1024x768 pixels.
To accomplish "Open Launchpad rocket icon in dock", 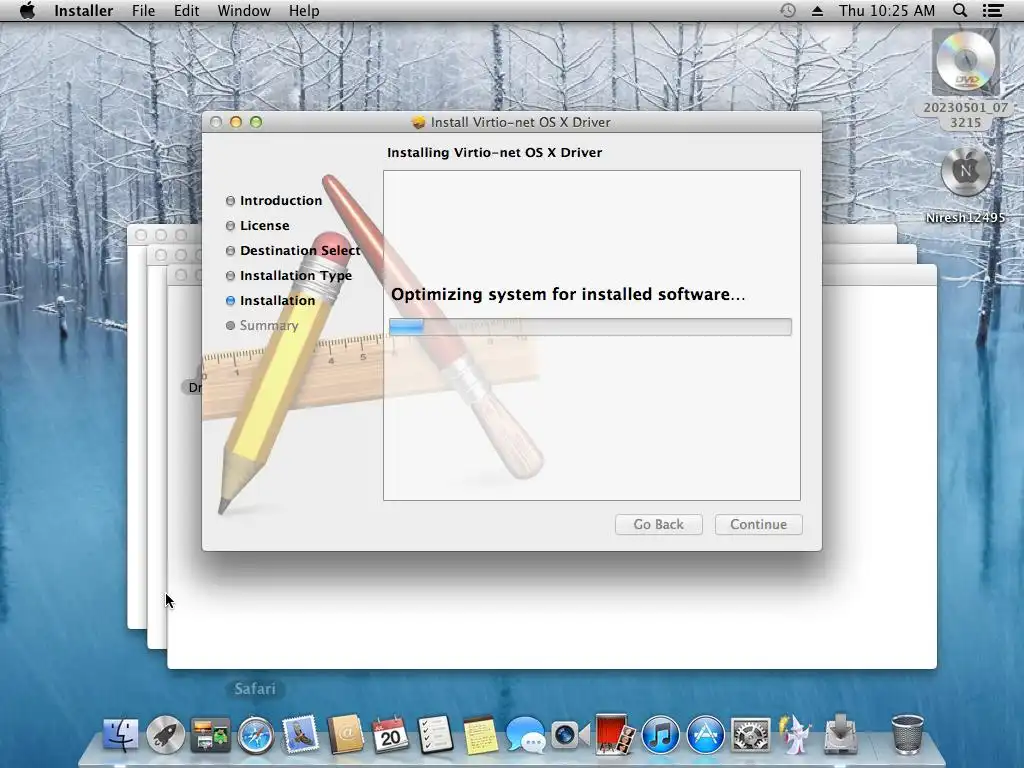I will [165, 735].
